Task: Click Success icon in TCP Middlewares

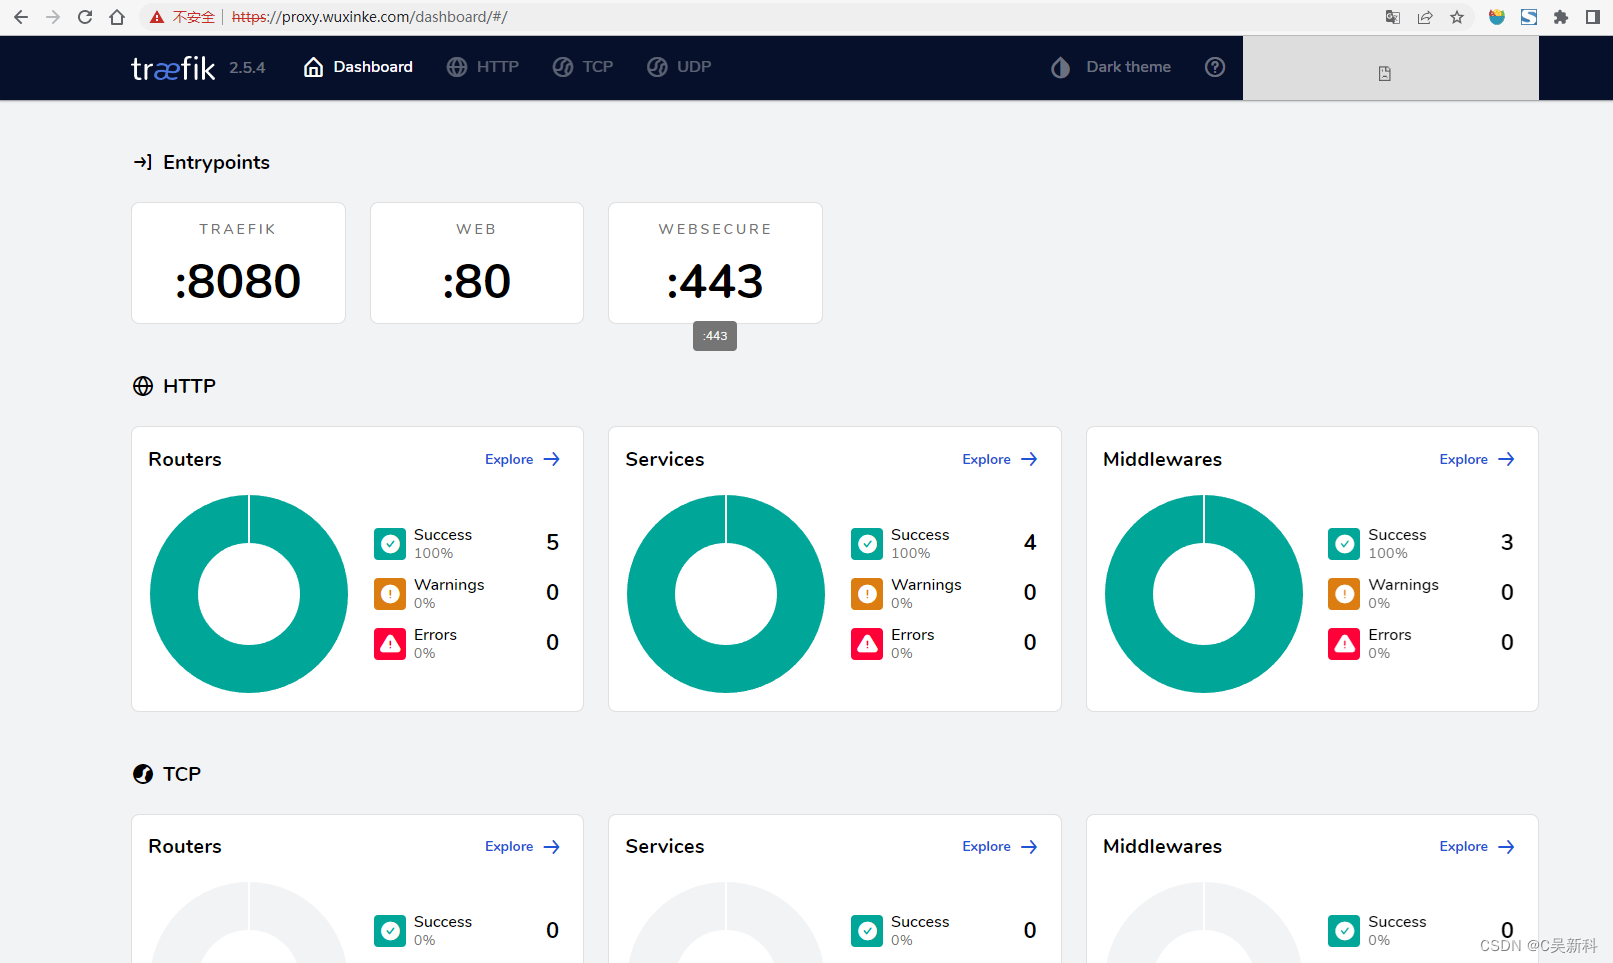Action: [1344, 931]
